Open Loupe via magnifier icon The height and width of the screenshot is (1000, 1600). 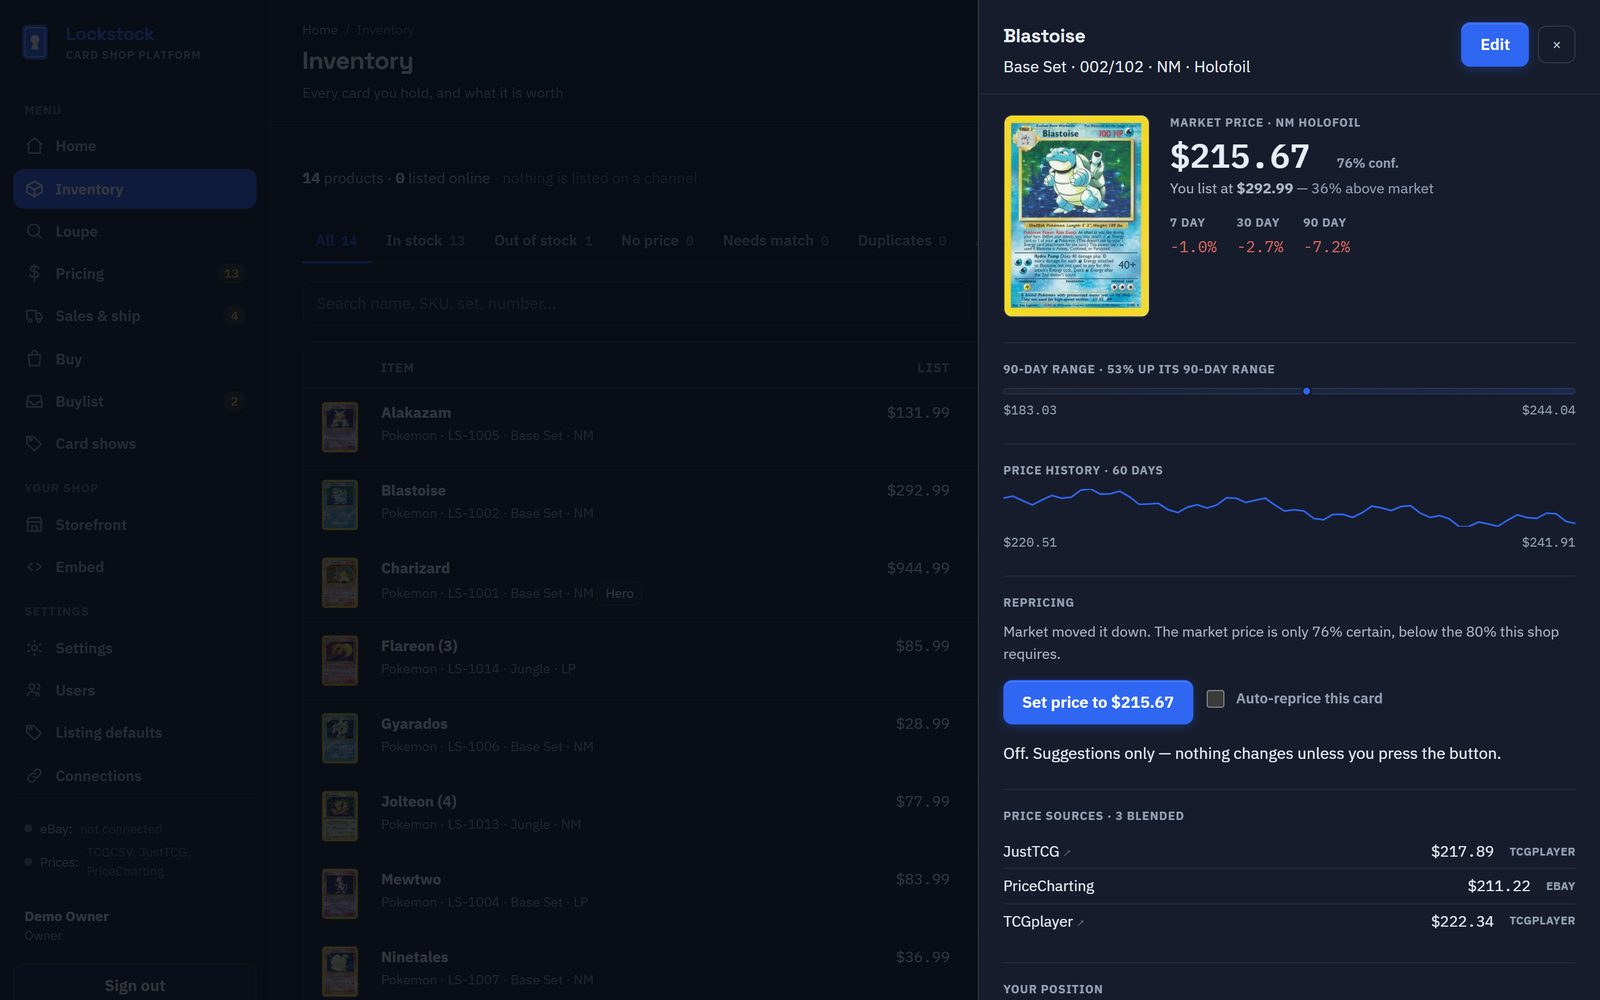point(34,231)
